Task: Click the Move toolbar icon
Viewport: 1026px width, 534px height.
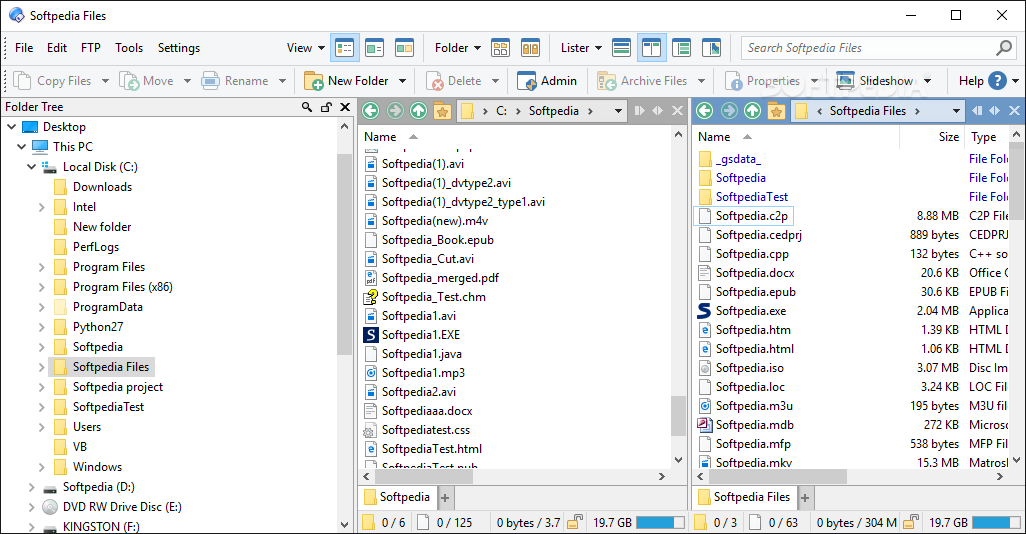Action: point(129,80)
